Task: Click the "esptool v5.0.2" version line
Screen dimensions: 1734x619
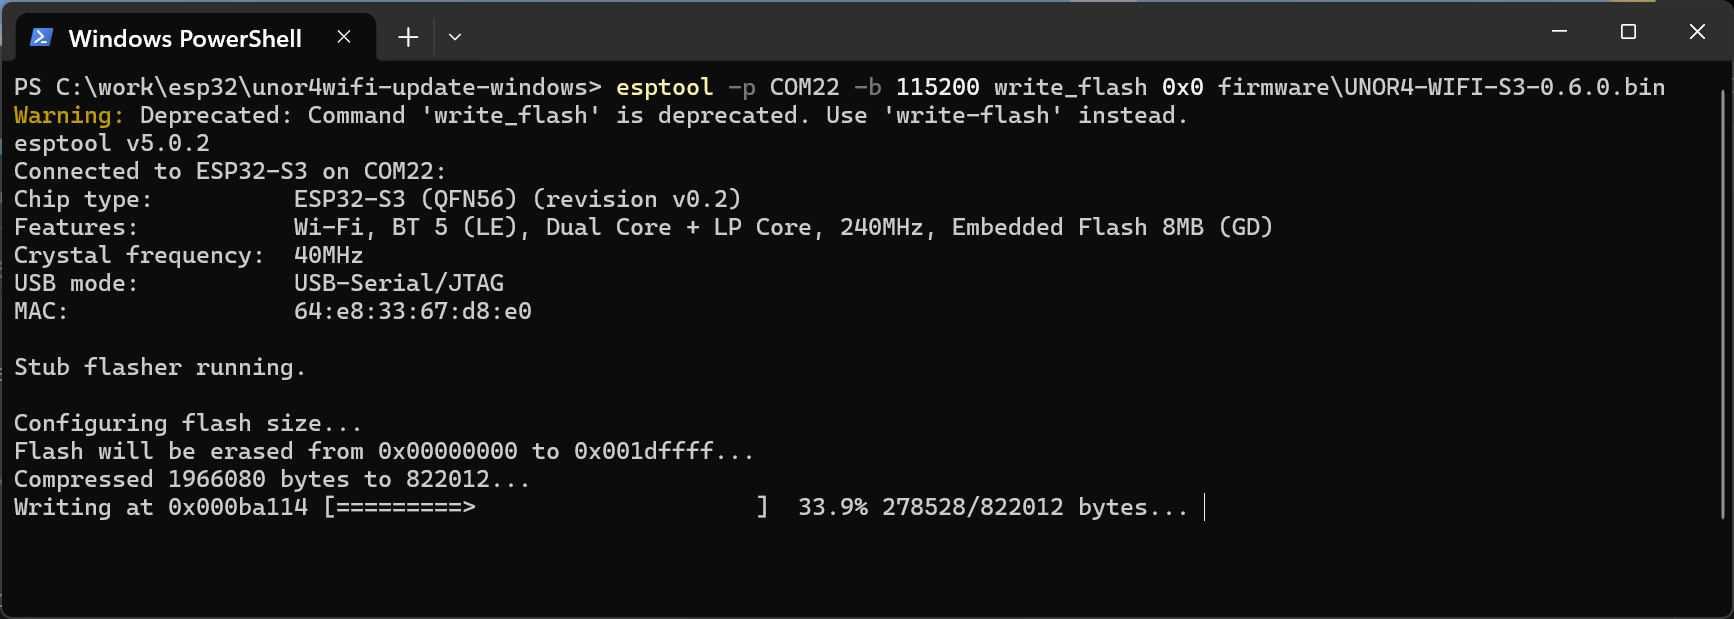Action: coord(111,144)
